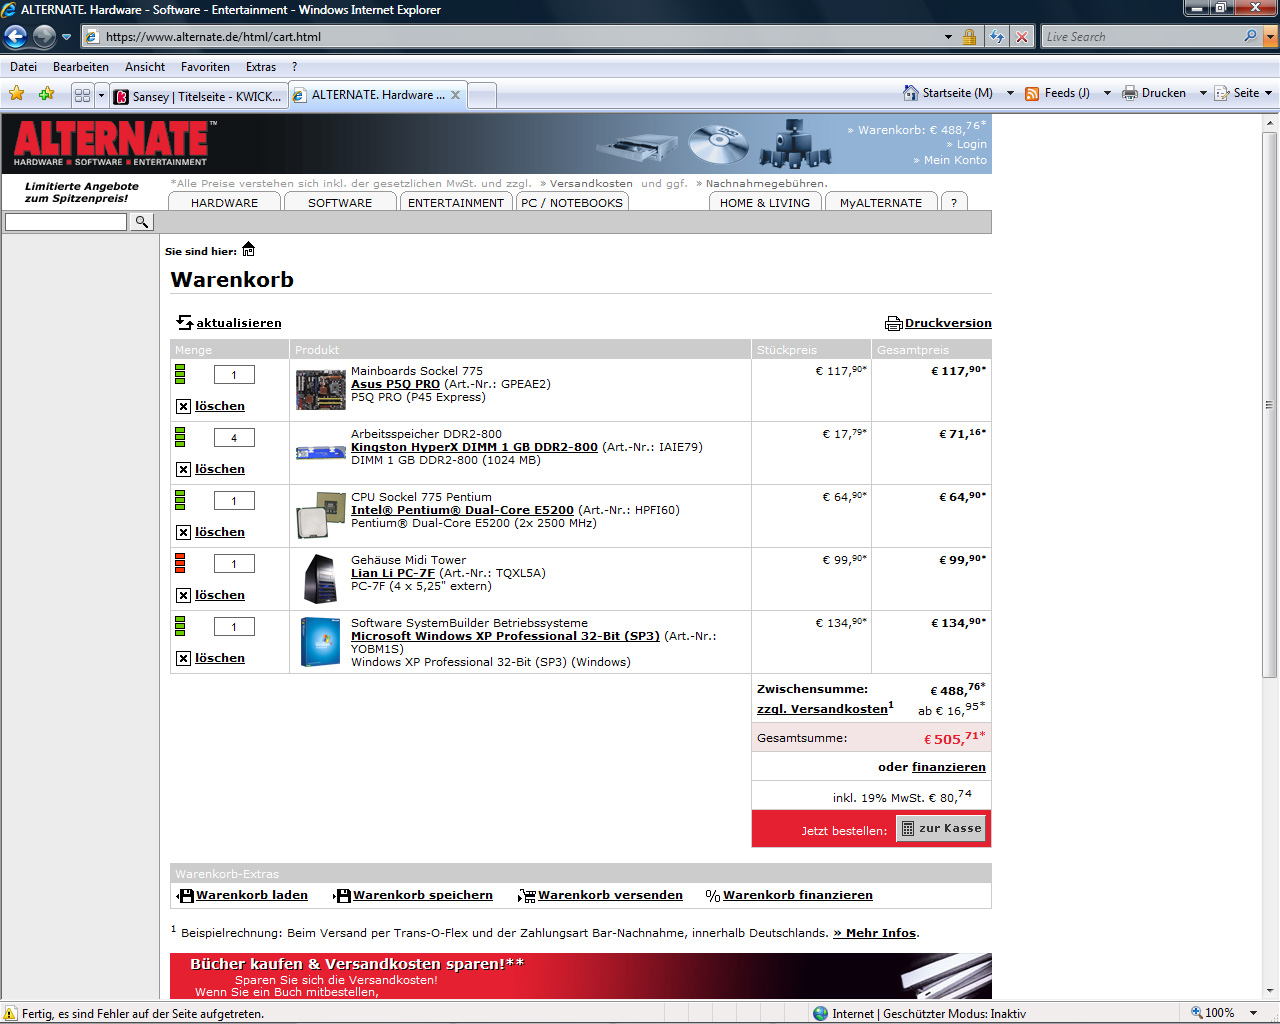The height and width of the screenshot is (1024, 1280).
Task: Click the Asus P5Q PRO mainboard thumbnail
Action: pyautogui.click(x=321, y=390)
